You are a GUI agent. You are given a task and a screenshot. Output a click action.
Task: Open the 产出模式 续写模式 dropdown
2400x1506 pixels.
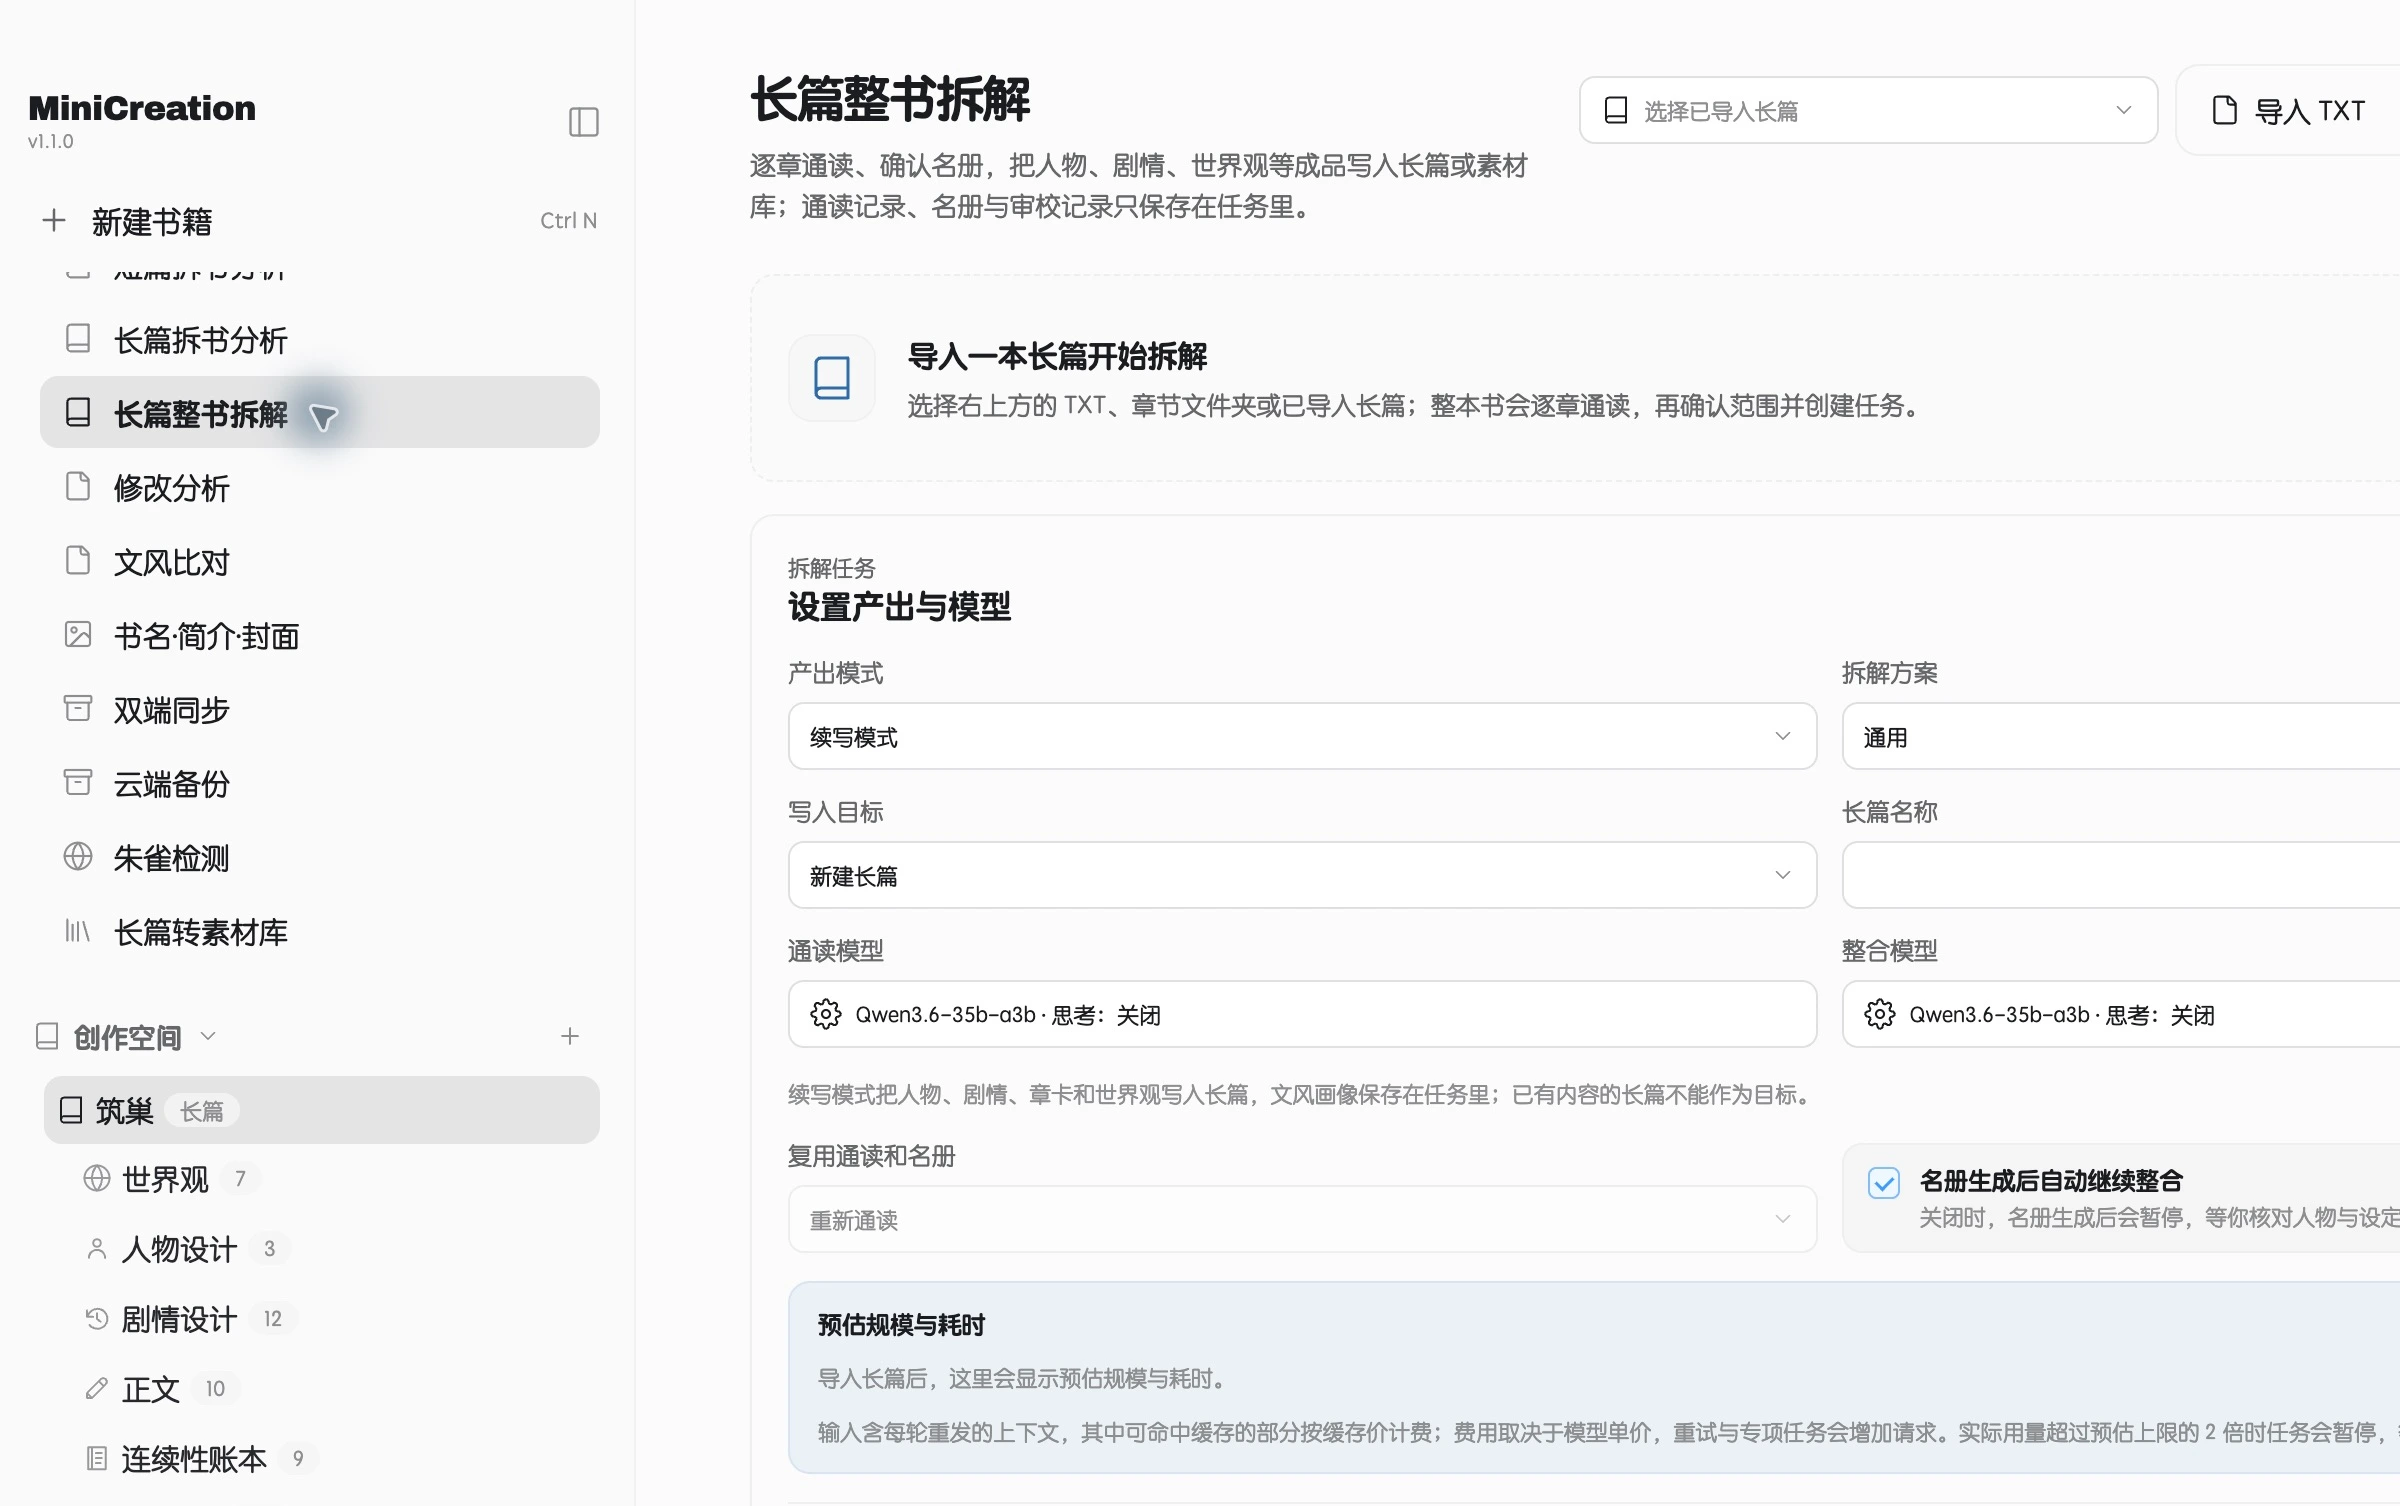(x=1302, y=737)
